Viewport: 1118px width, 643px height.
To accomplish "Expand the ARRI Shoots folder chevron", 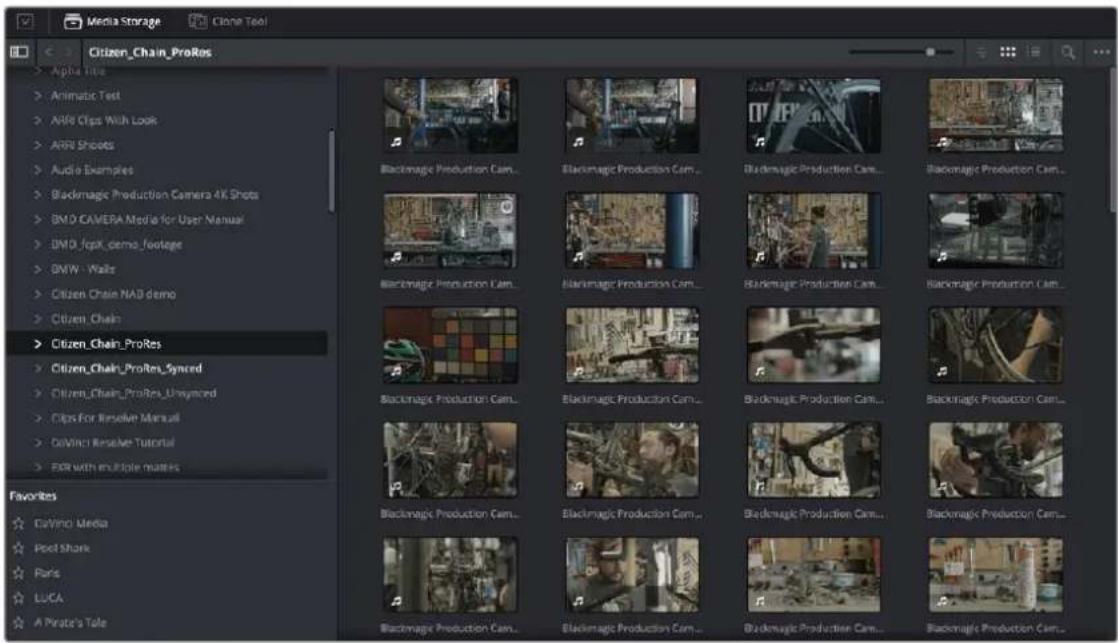I will tap(38, 145).
